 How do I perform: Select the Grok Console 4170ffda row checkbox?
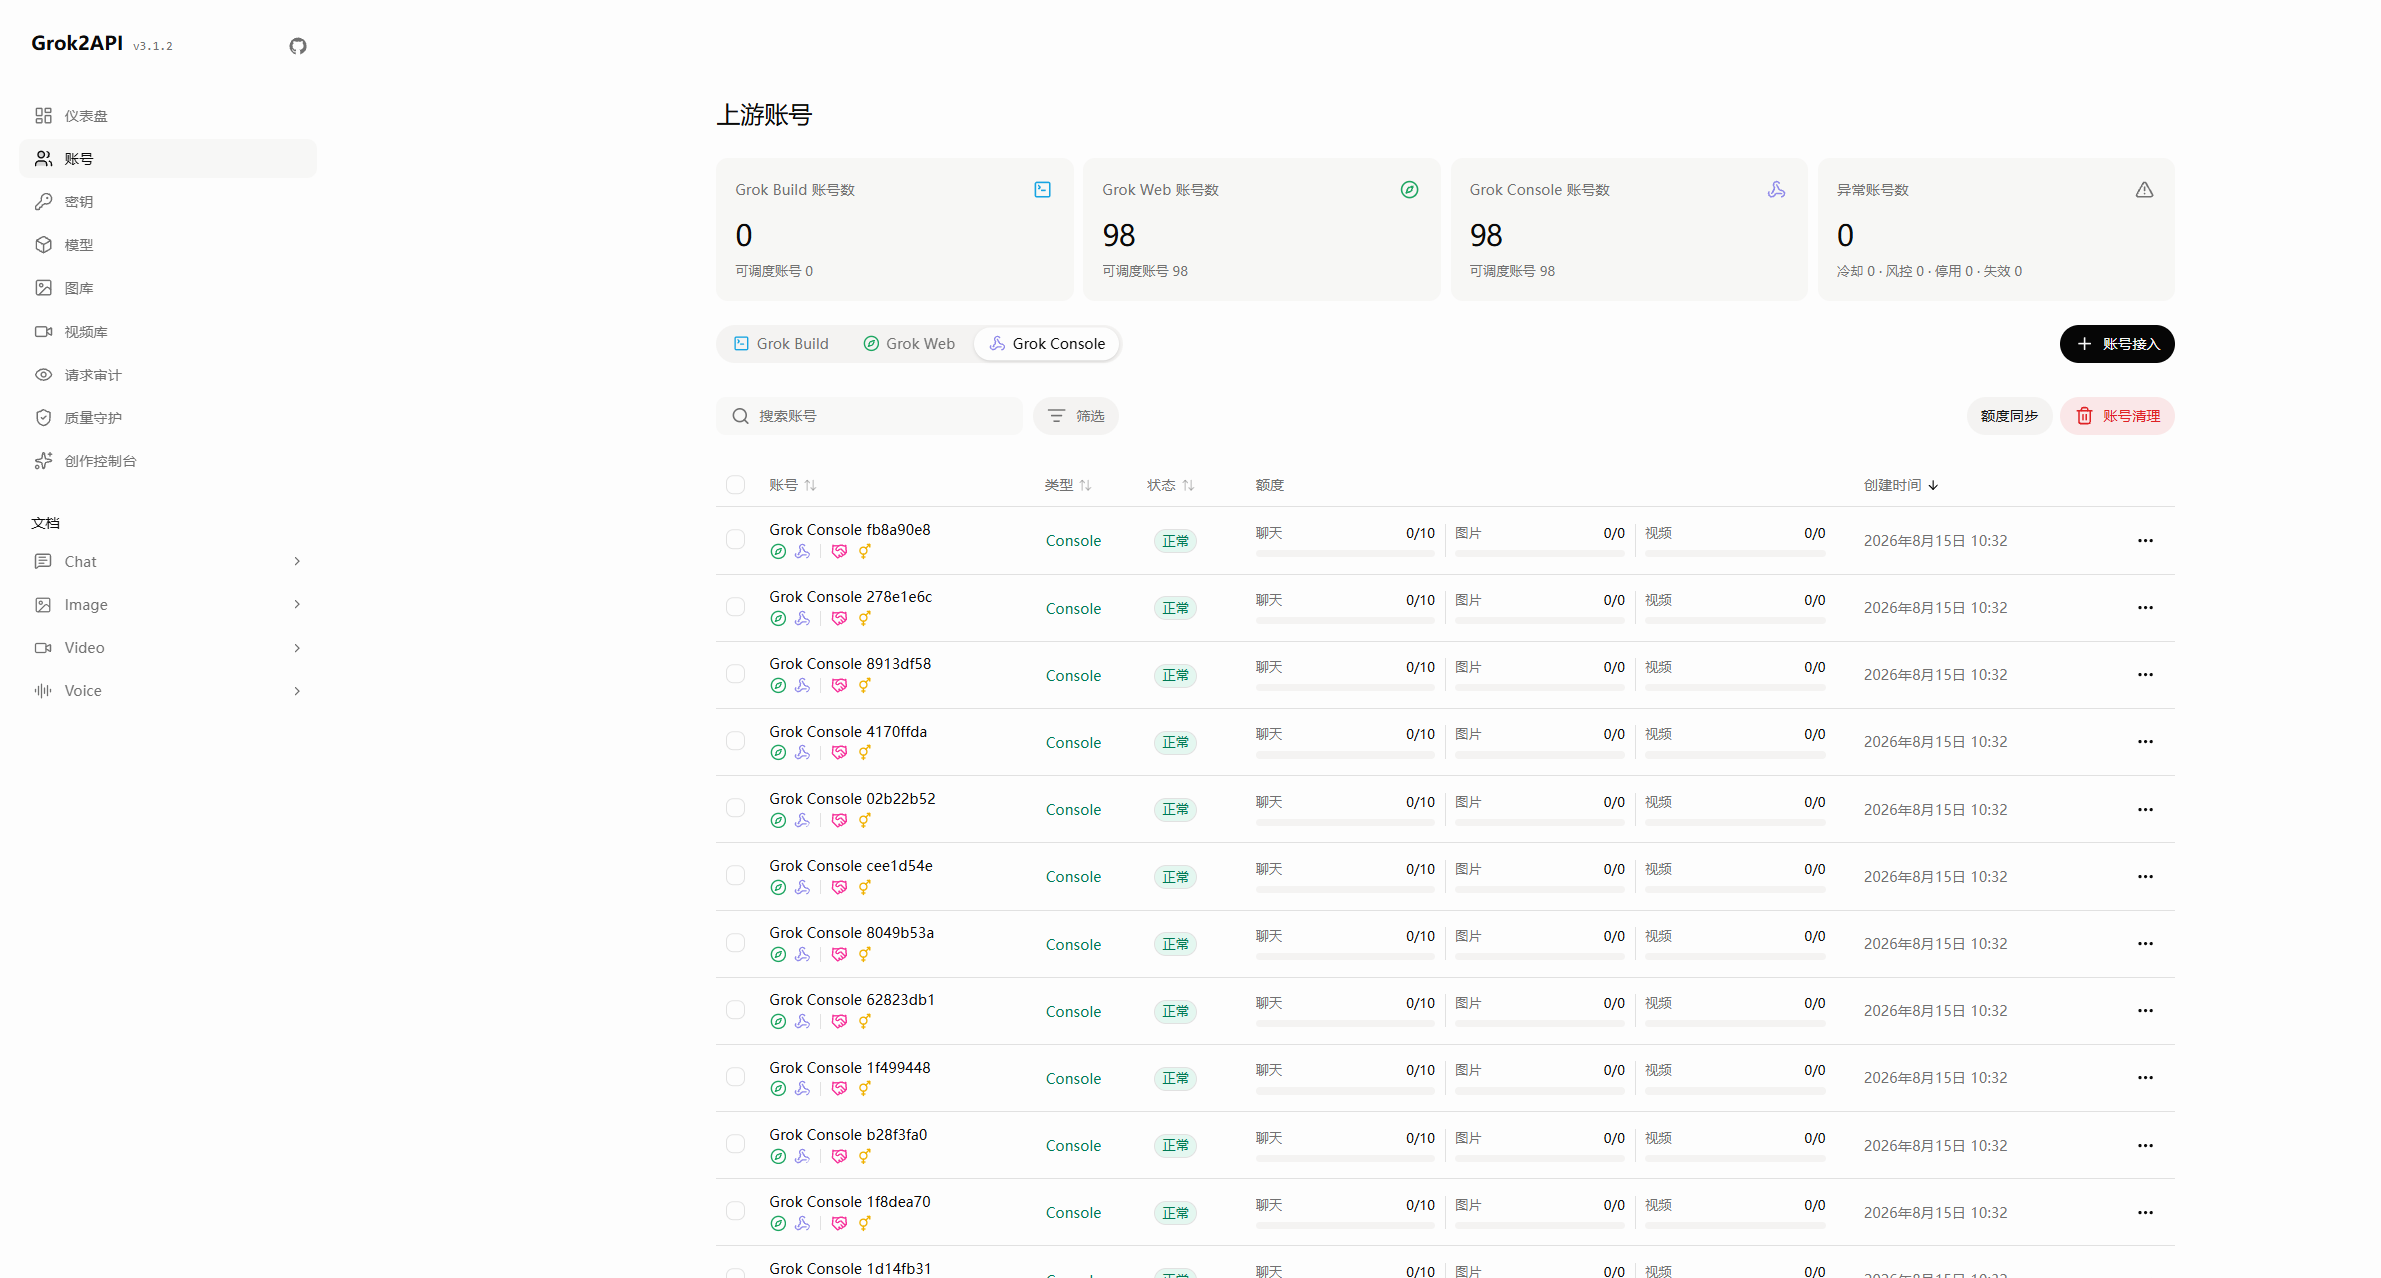click(x=736, y=741)
